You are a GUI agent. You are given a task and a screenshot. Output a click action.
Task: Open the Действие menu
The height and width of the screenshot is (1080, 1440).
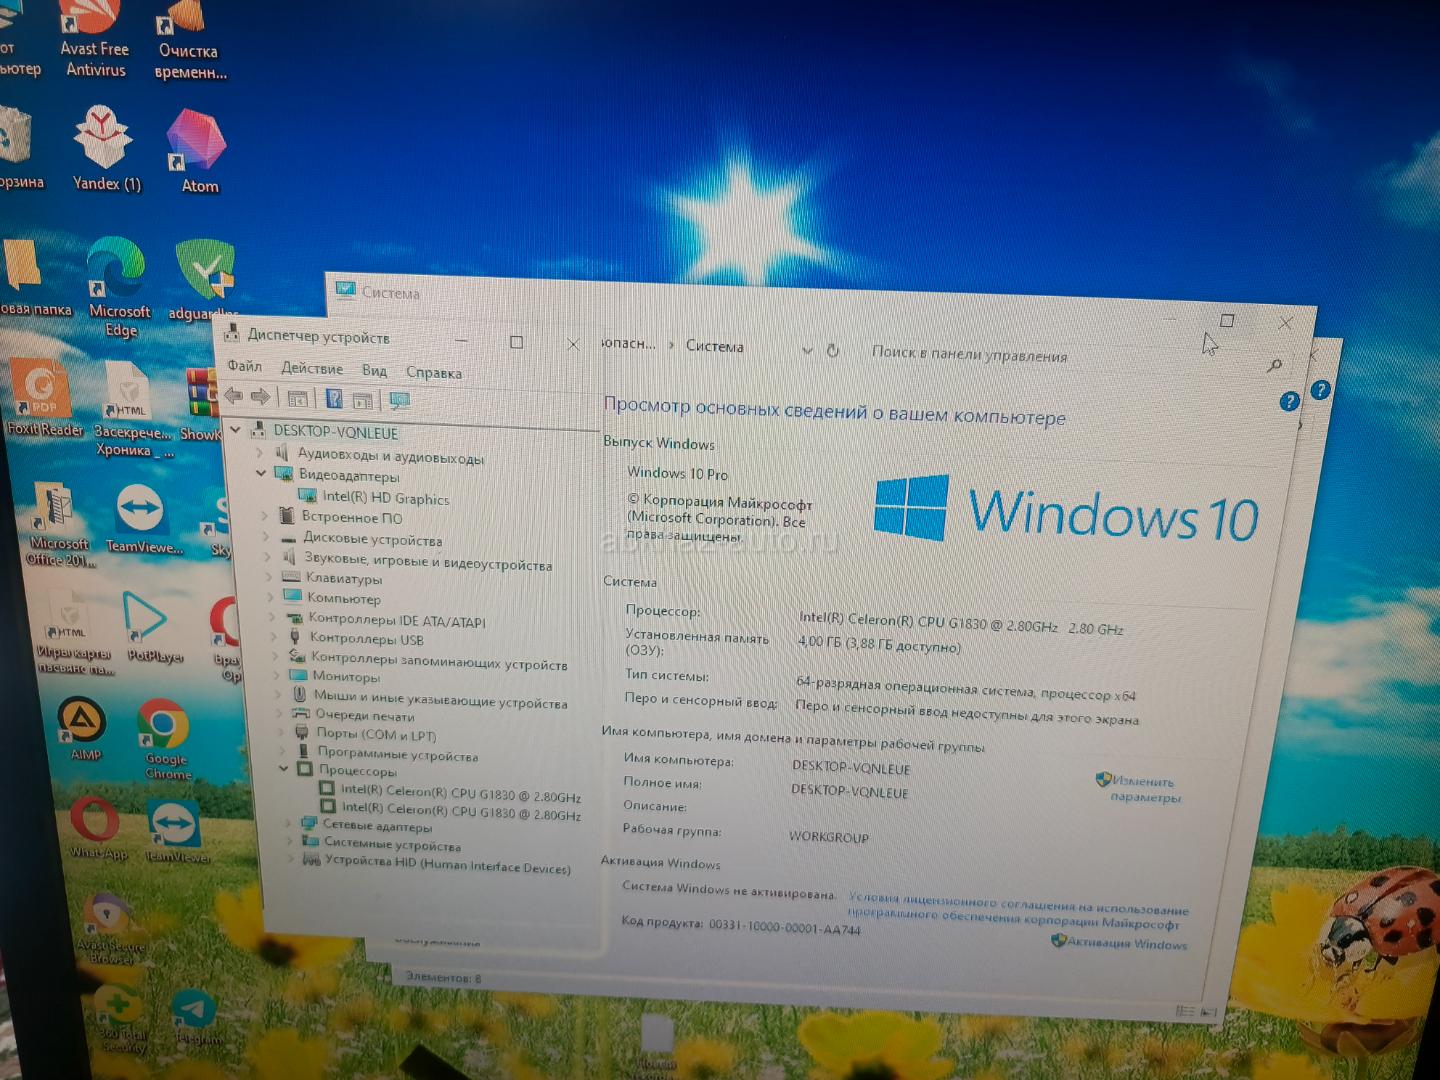click(312, 368)
